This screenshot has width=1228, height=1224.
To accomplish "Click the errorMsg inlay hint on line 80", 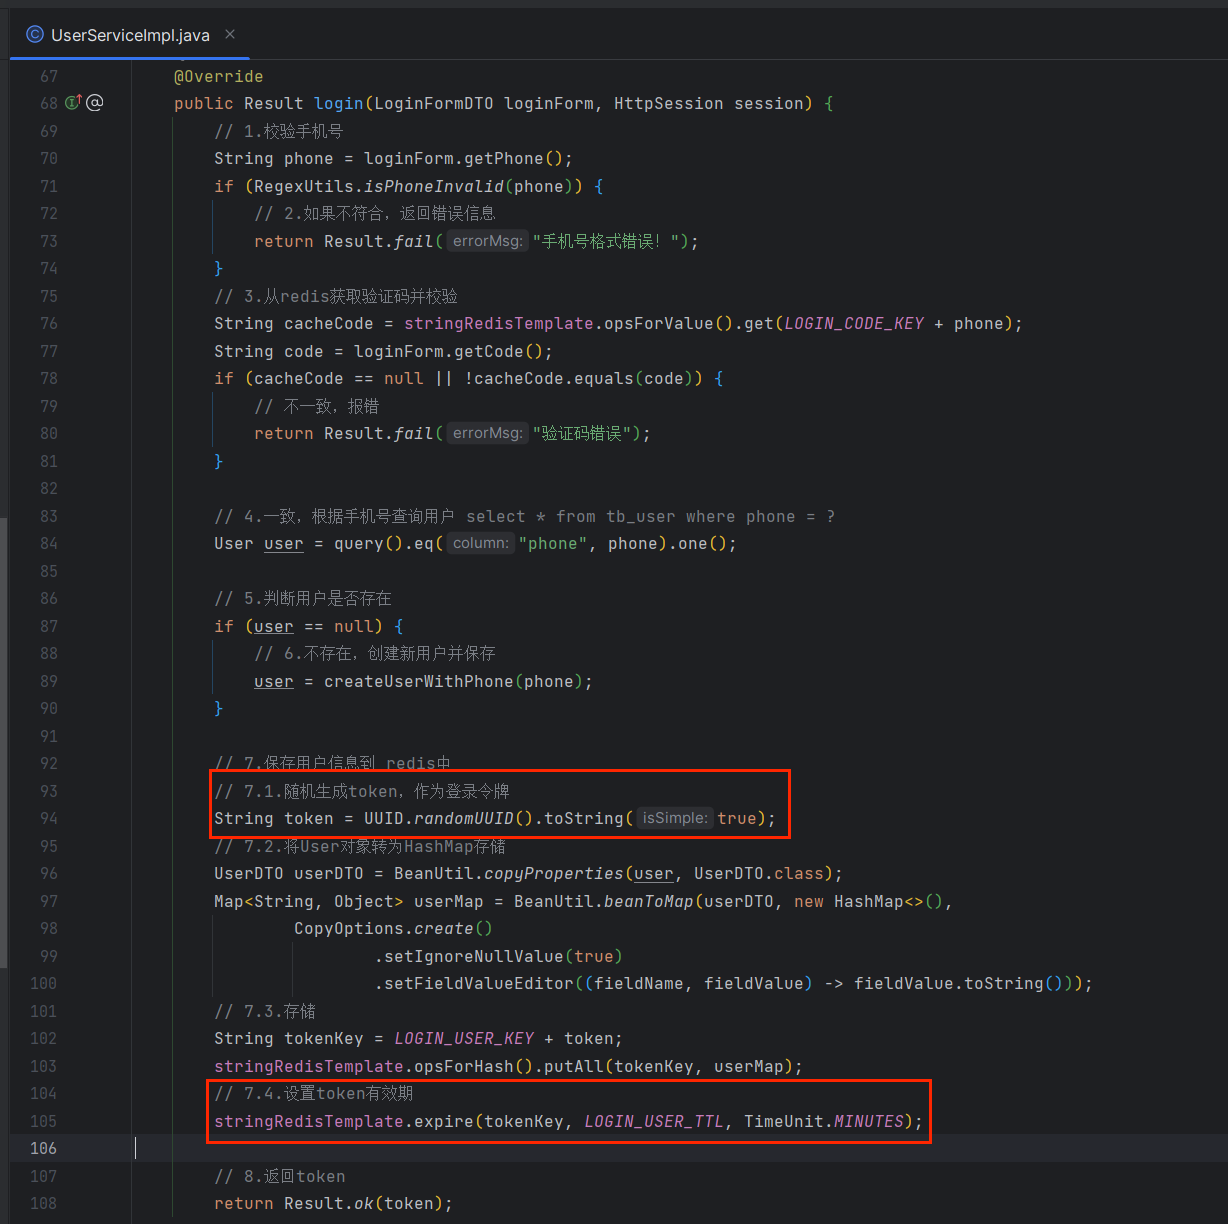I will [487, 433].
